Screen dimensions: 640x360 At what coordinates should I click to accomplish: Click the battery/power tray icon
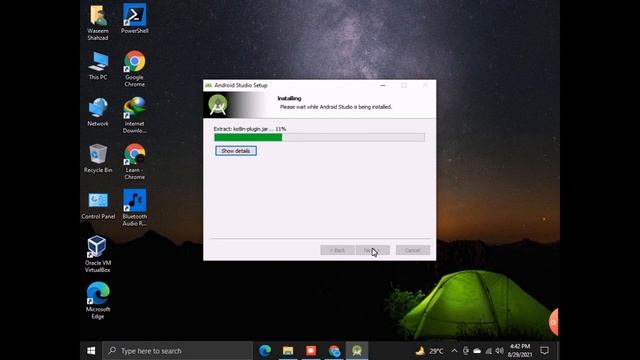coord(466,351)
